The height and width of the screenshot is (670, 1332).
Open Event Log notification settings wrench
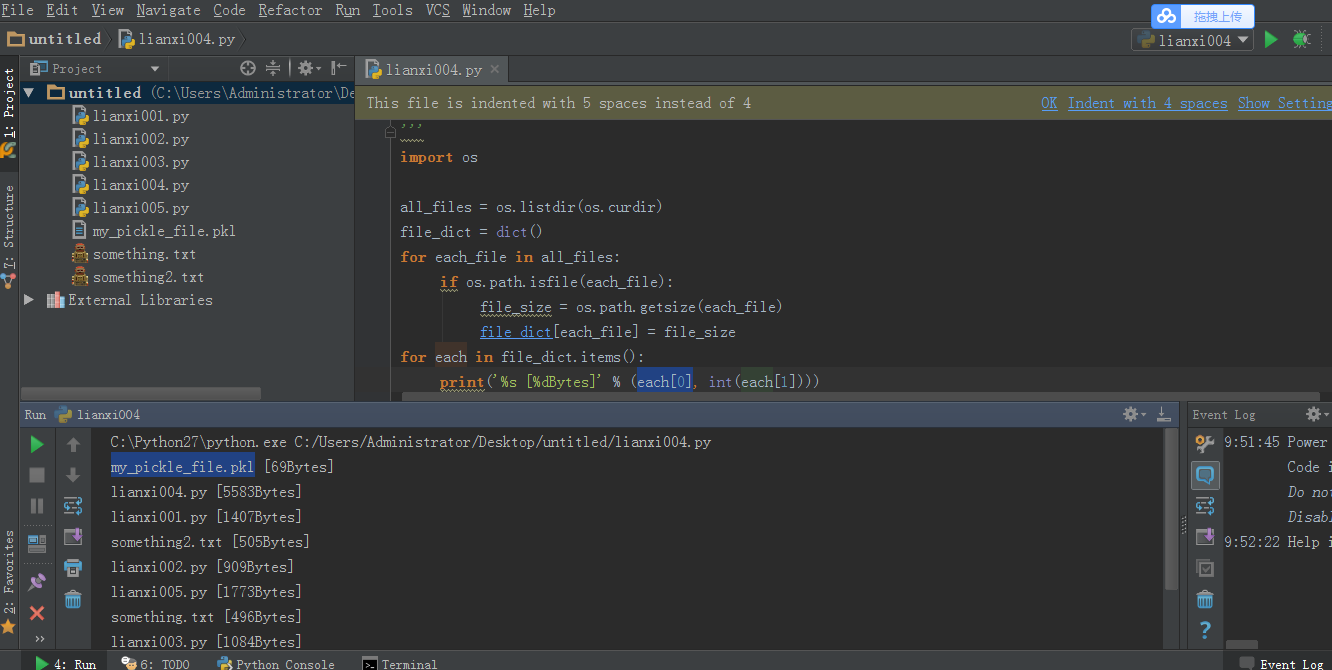(x=1205, y=444)
